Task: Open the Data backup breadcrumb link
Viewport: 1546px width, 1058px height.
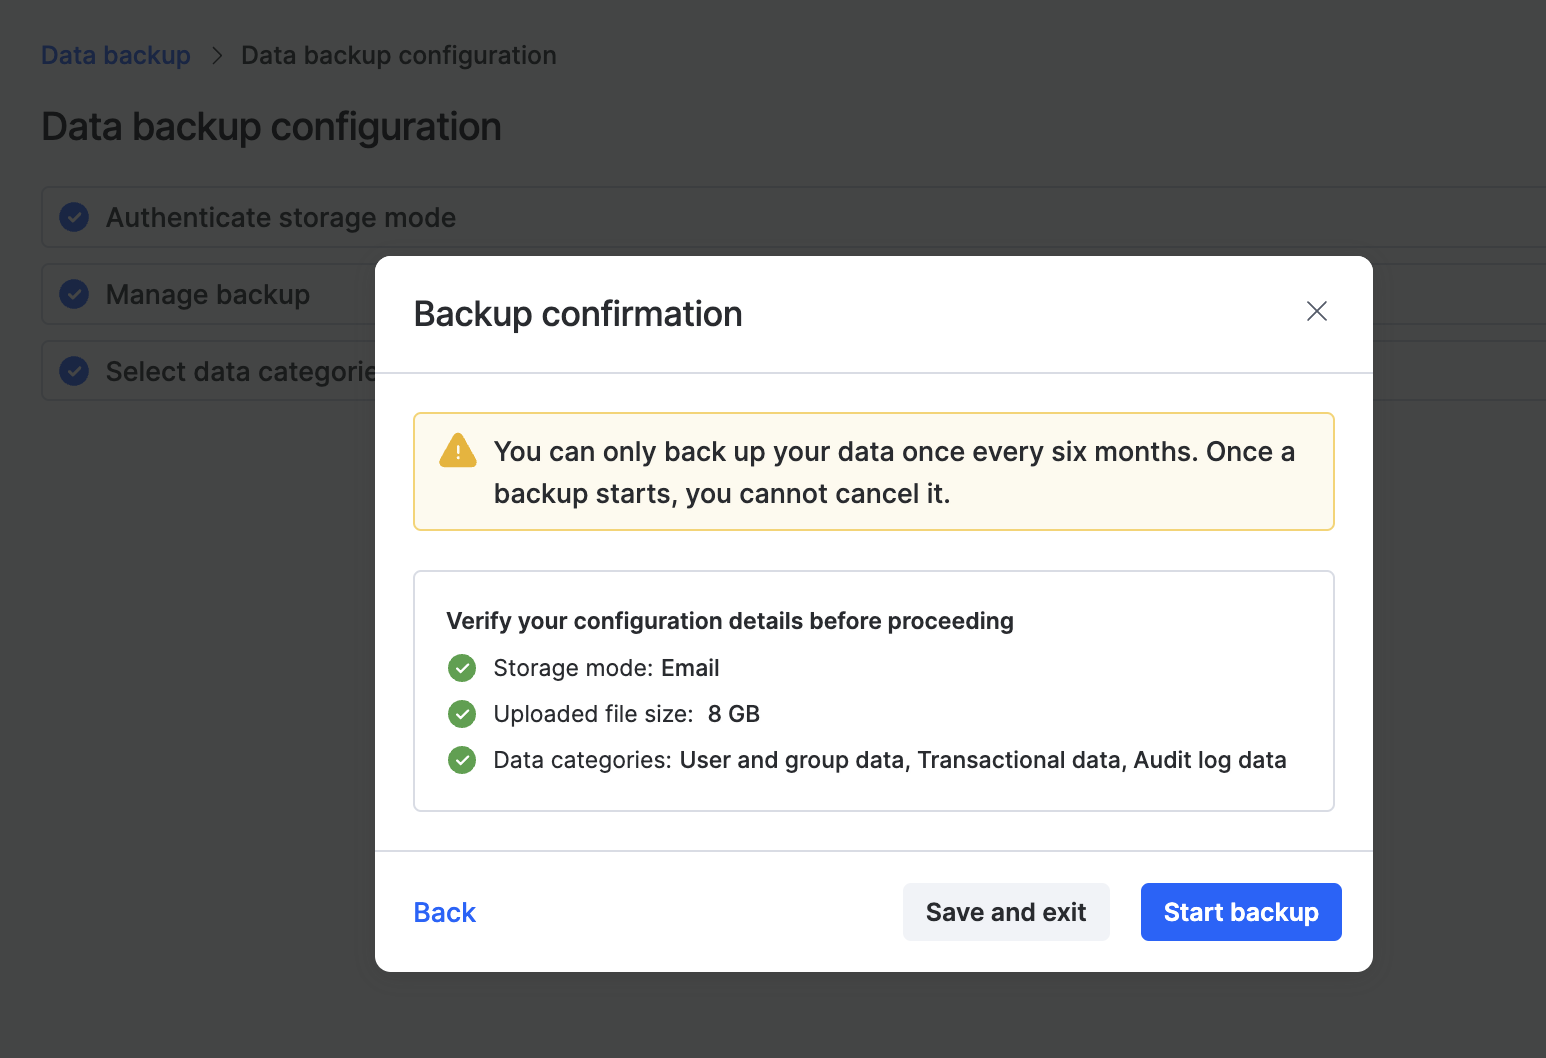Action: pos(116,55)
